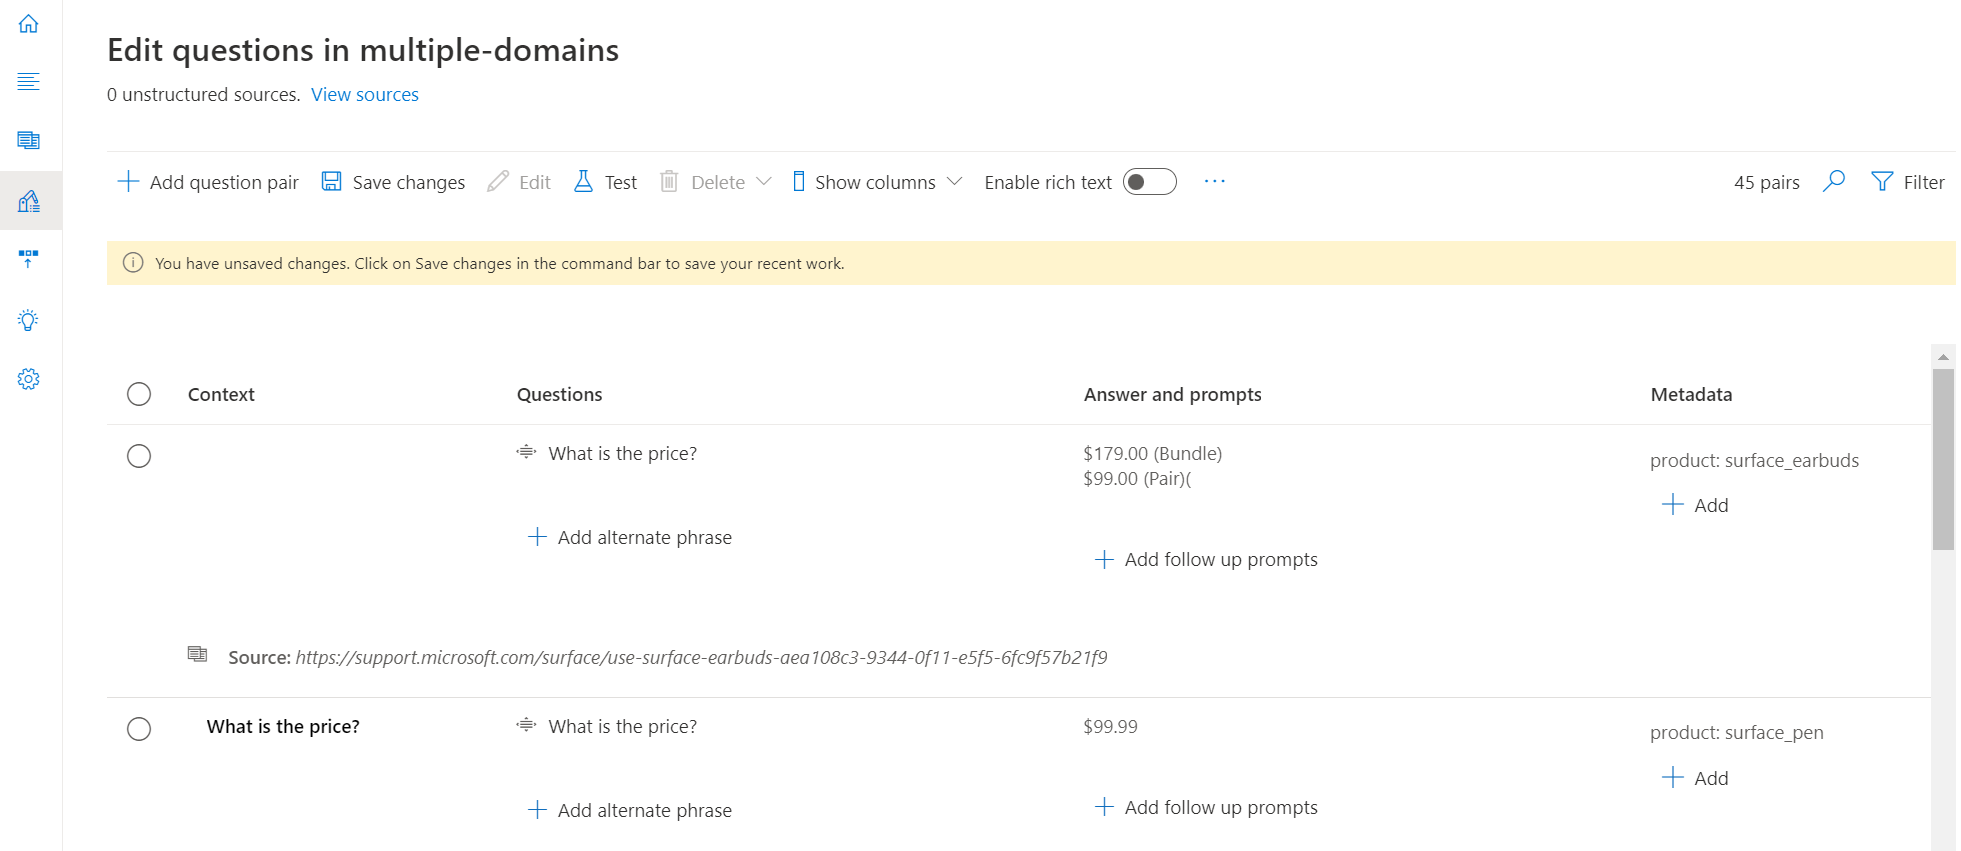Select the surface_earbuds question pair row
Screen dimensions: 1961x851
coord(139,456)
